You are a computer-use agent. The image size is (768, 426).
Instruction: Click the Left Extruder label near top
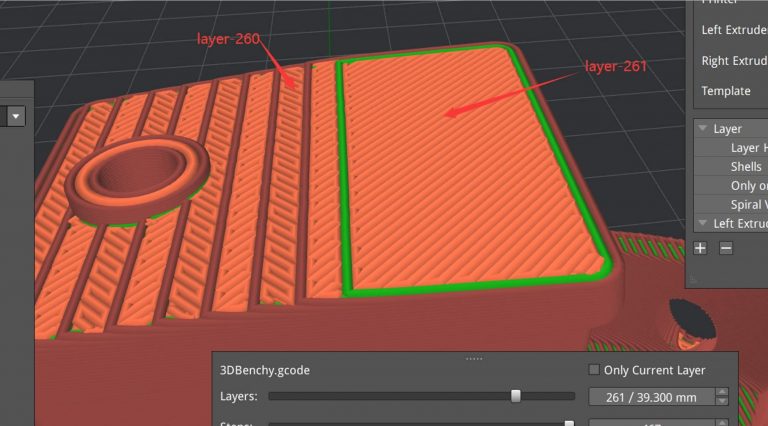pos(734,30)
